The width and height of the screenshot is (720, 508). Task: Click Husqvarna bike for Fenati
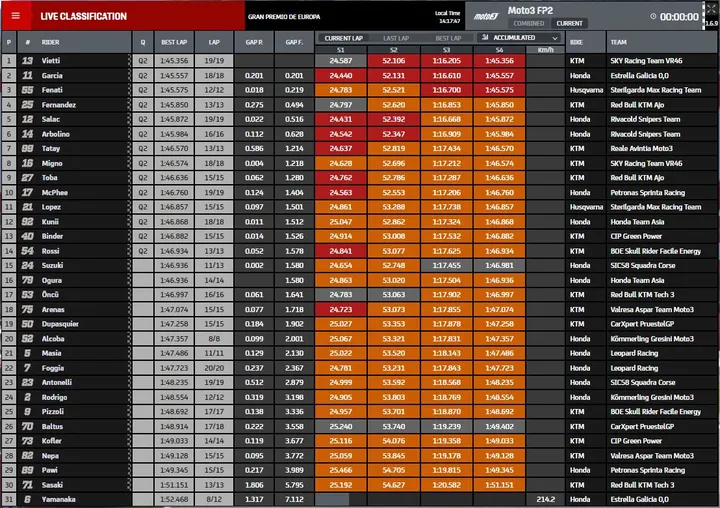click(x=586, y=90)
